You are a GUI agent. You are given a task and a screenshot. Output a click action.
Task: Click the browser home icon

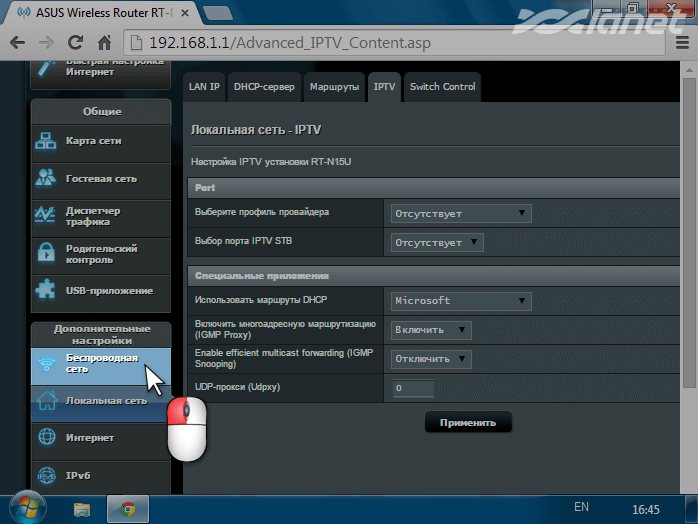(x=104, y=43)
